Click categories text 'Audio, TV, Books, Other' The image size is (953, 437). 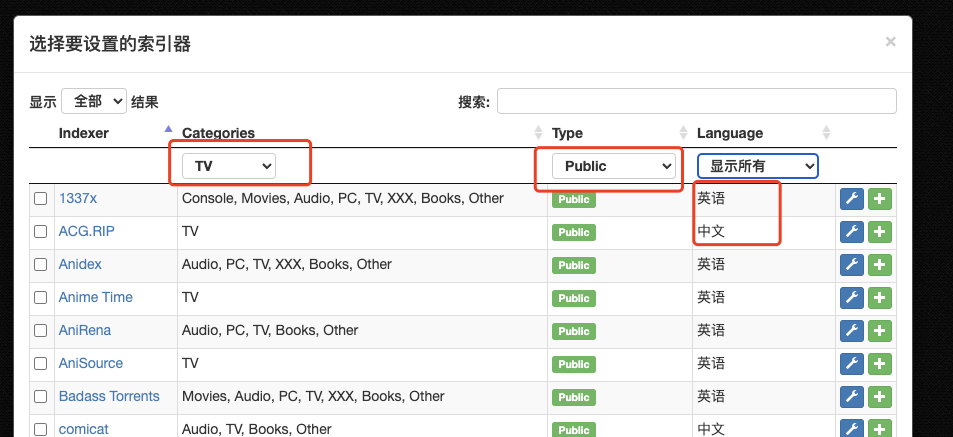[256, 429]
